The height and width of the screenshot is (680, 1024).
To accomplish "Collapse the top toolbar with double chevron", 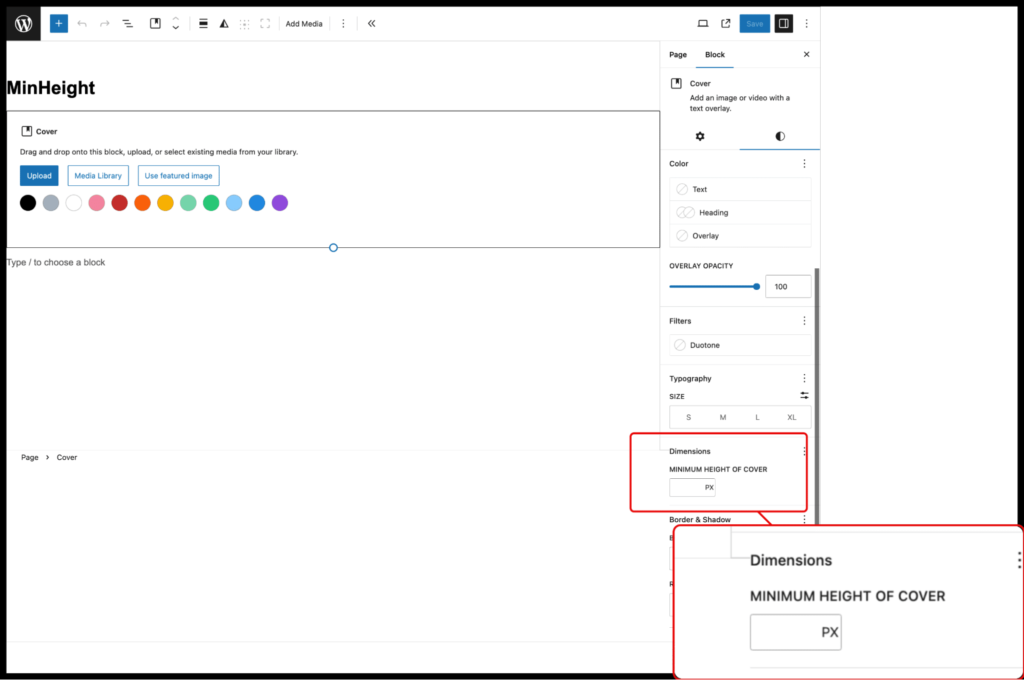I will [x=371, y=23].
